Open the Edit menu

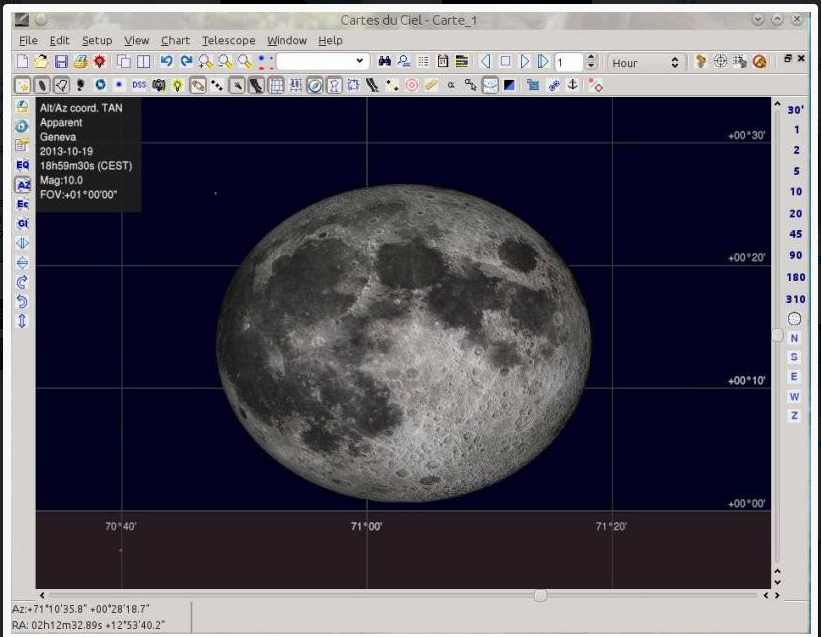59,40
